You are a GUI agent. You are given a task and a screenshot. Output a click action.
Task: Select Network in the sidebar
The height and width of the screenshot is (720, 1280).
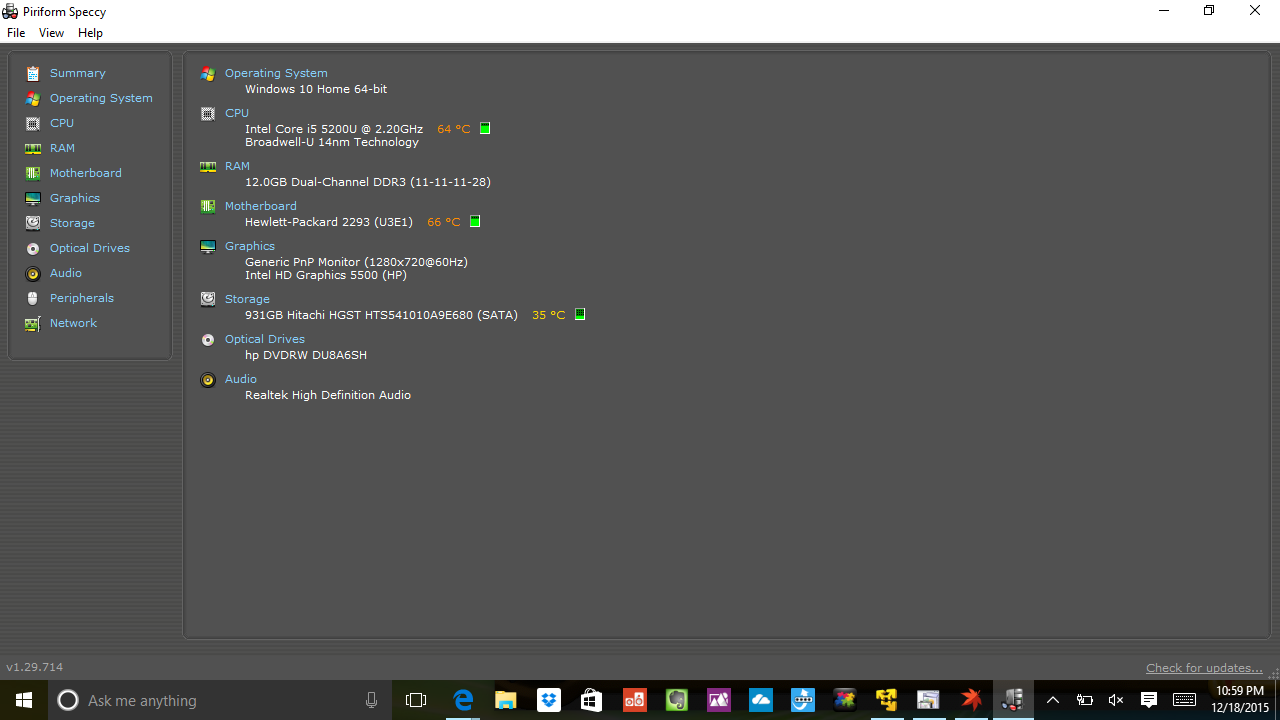coord(73,323)
